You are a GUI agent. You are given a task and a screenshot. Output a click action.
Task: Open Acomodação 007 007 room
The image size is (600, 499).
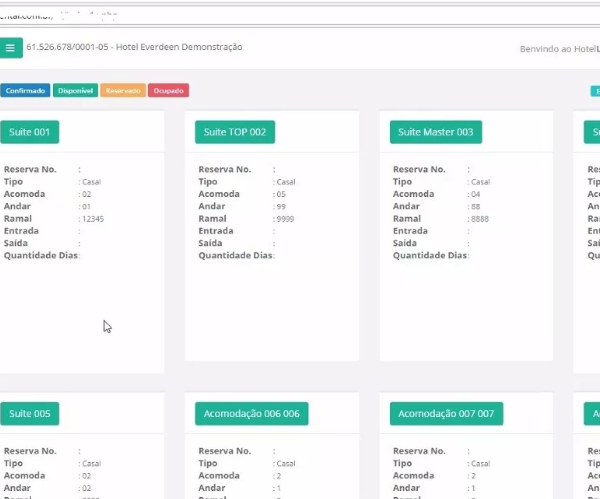click(x=447, y=413)
